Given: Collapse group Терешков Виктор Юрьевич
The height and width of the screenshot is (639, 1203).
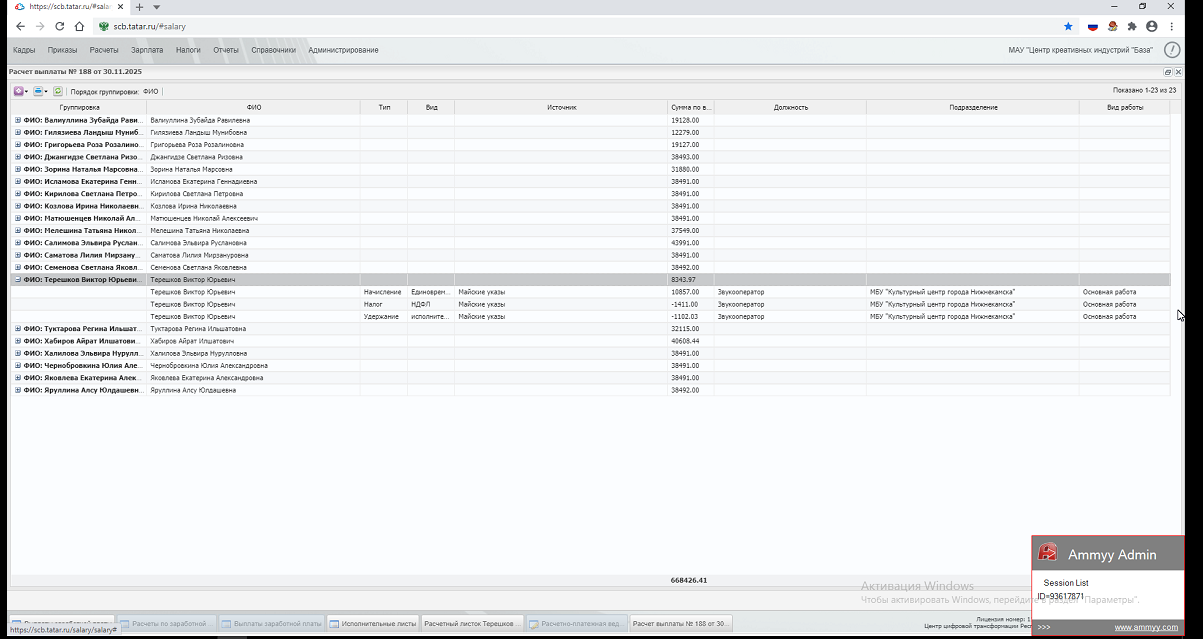Looking at the screenshot, I should (x=18, y=280).
